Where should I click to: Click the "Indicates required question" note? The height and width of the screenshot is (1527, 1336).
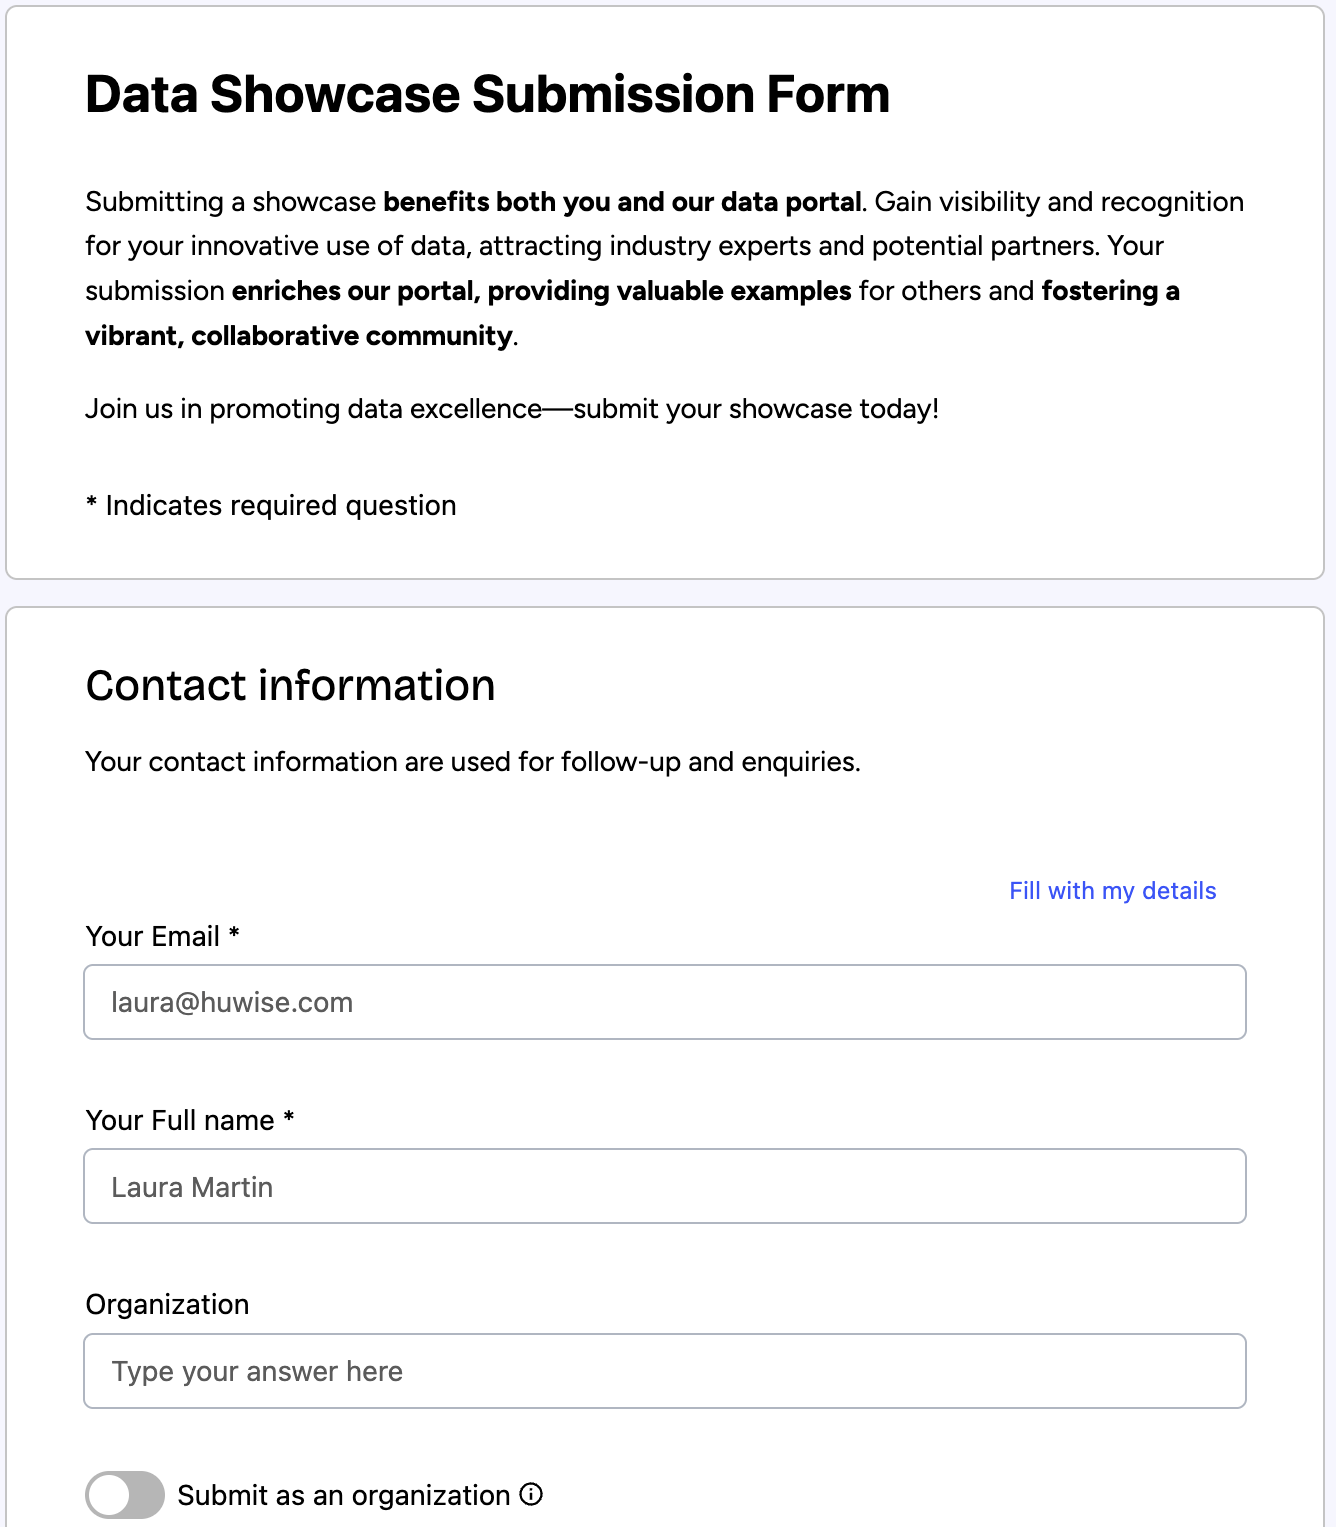[280, 506]
